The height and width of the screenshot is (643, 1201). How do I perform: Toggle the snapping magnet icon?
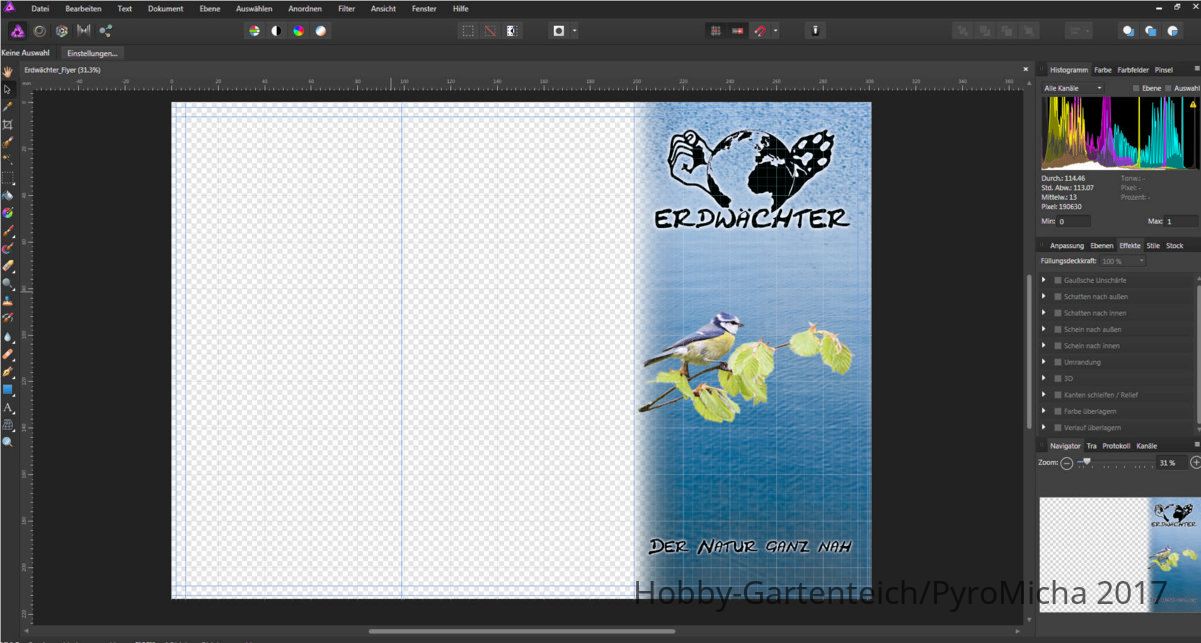click(760, 31)
